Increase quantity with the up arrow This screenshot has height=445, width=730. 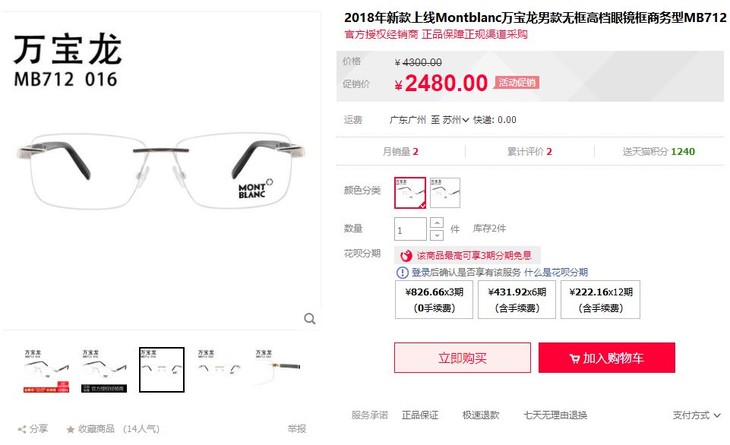tap(437, 223)
